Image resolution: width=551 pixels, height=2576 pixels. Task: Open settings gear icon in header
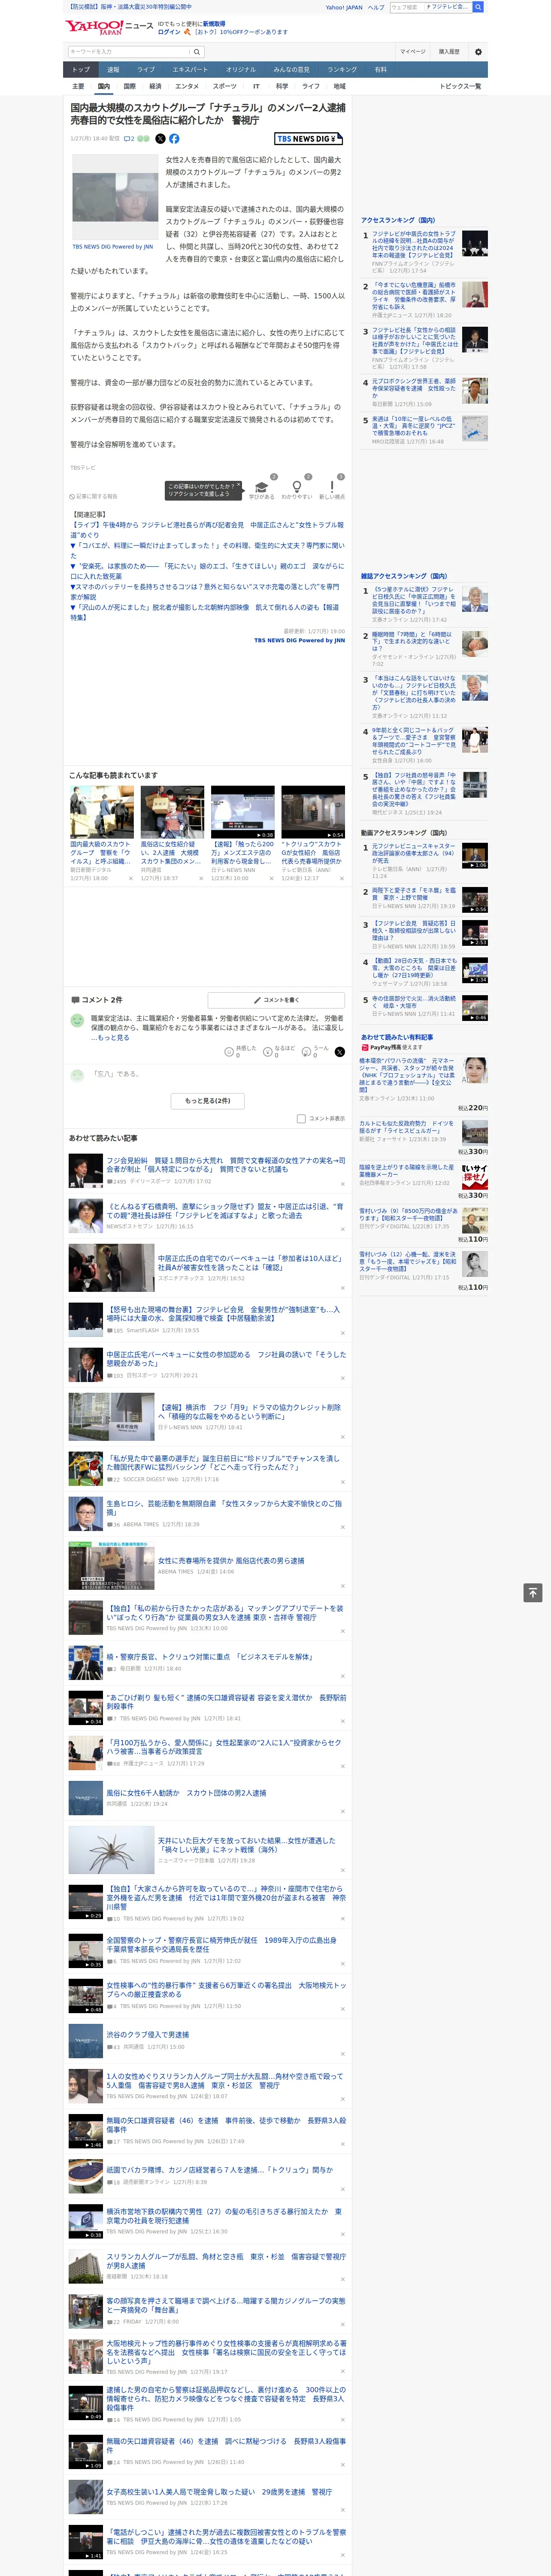pos(478,52)
